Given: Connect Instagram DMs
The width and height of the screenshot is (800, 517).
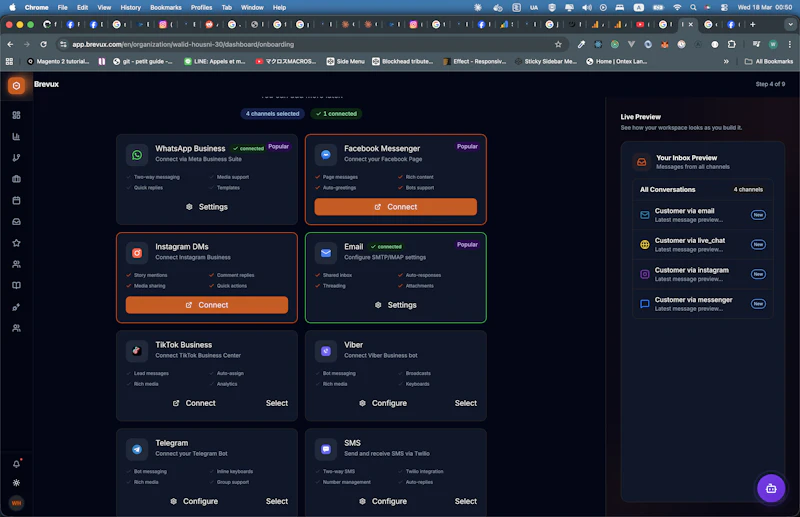Looking at the screenshot, I should (x=207, y=305).
